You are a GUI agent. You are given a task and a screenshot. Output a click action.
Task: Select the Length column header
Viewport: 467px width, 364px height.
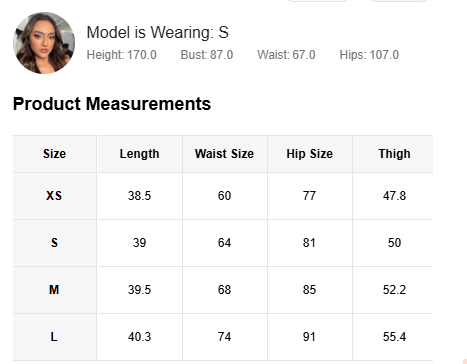[140, 154]
